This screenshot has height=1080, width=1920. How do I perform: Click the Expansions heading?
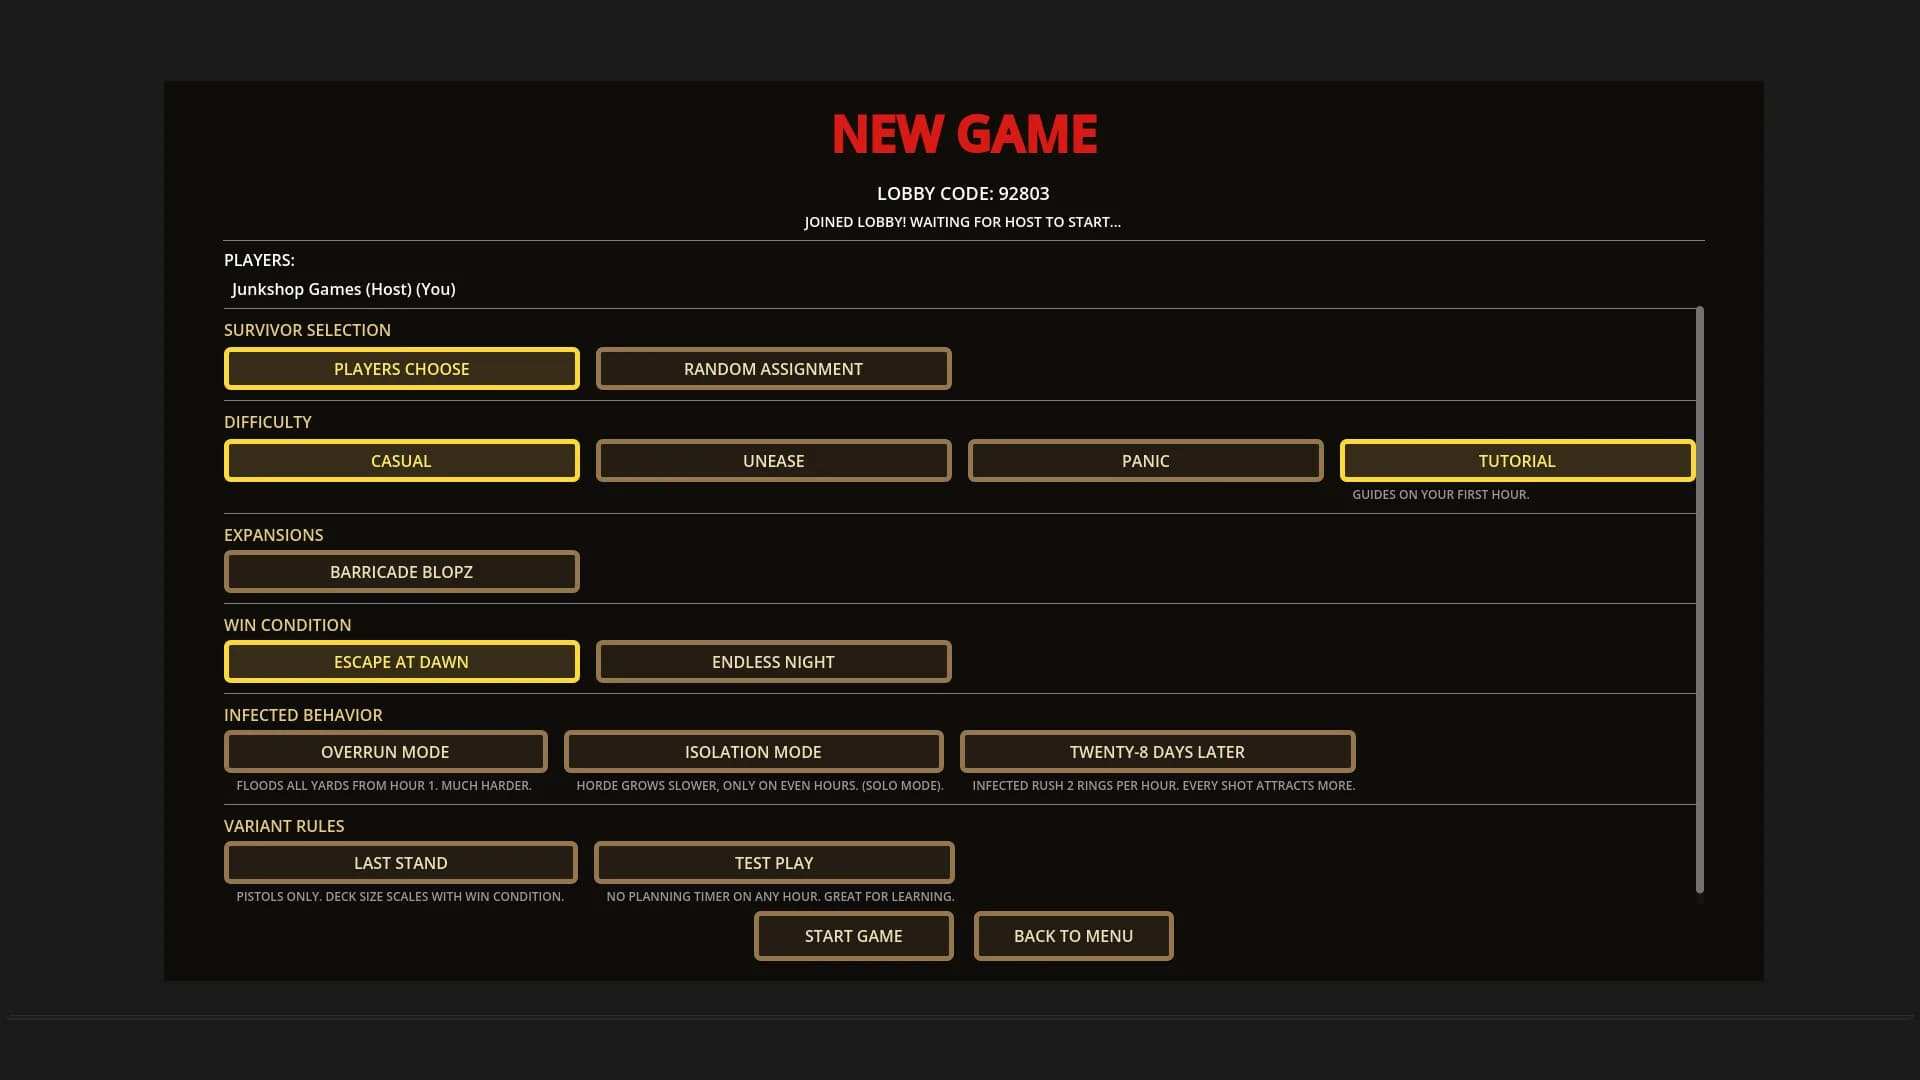tap(273, 535)
